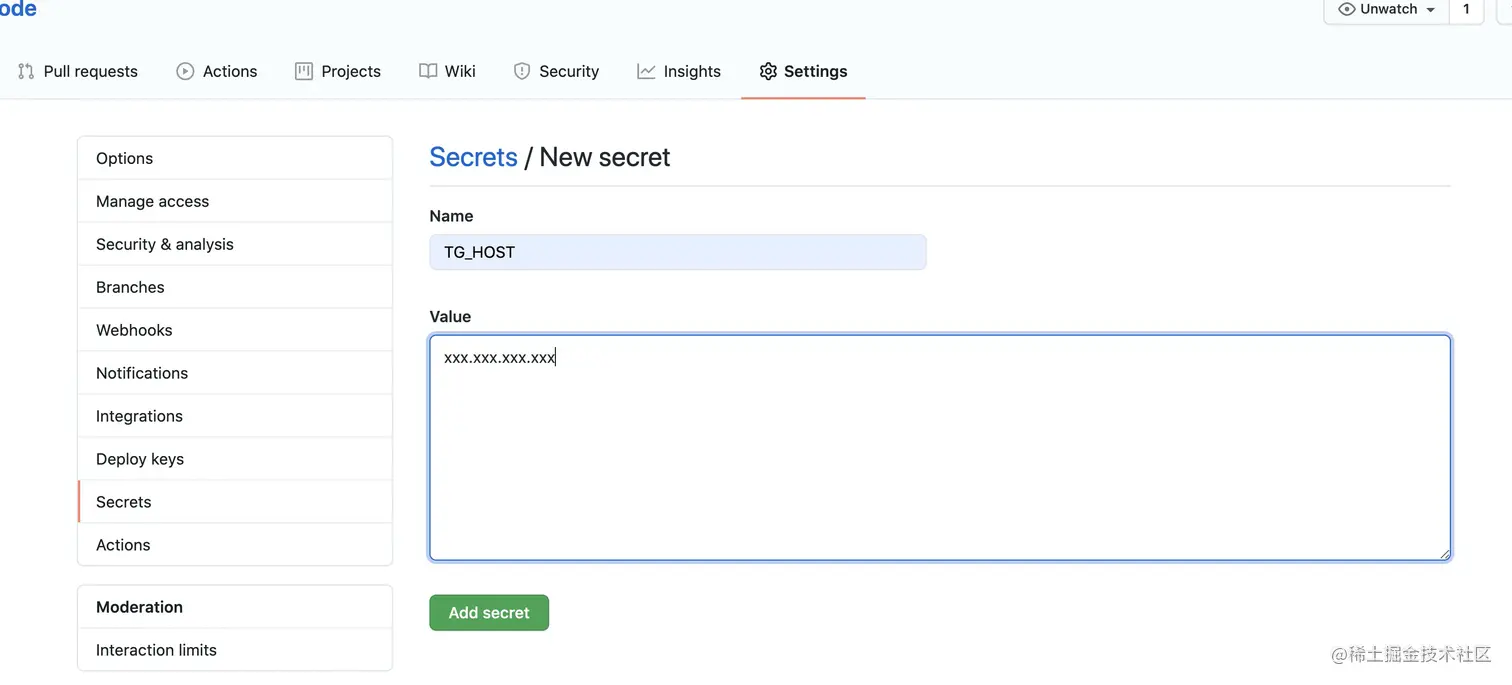Click the Settings gear icon
Viewport: 1512px width, 685px height.
768,71
